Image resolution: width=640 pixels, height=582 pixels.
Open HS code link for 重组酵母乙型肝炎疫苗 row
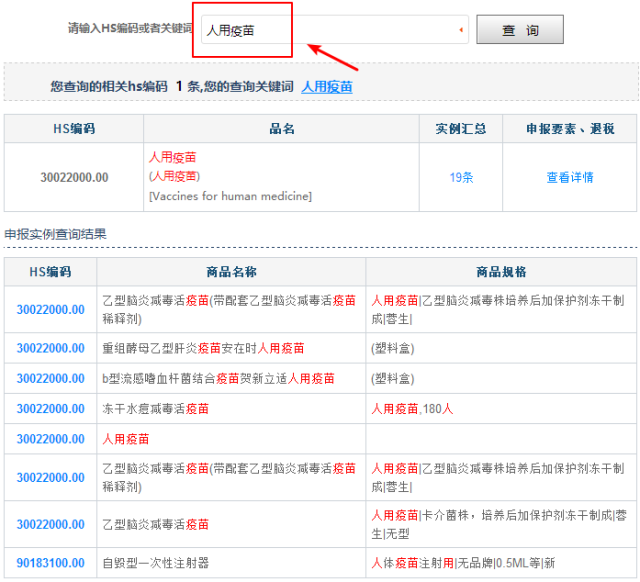(x=51, y=348)
